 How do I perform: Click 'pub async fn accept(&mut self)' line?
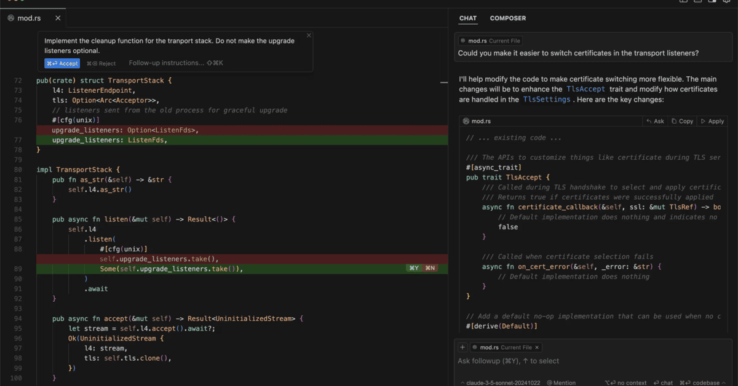[x=177, y=318]
